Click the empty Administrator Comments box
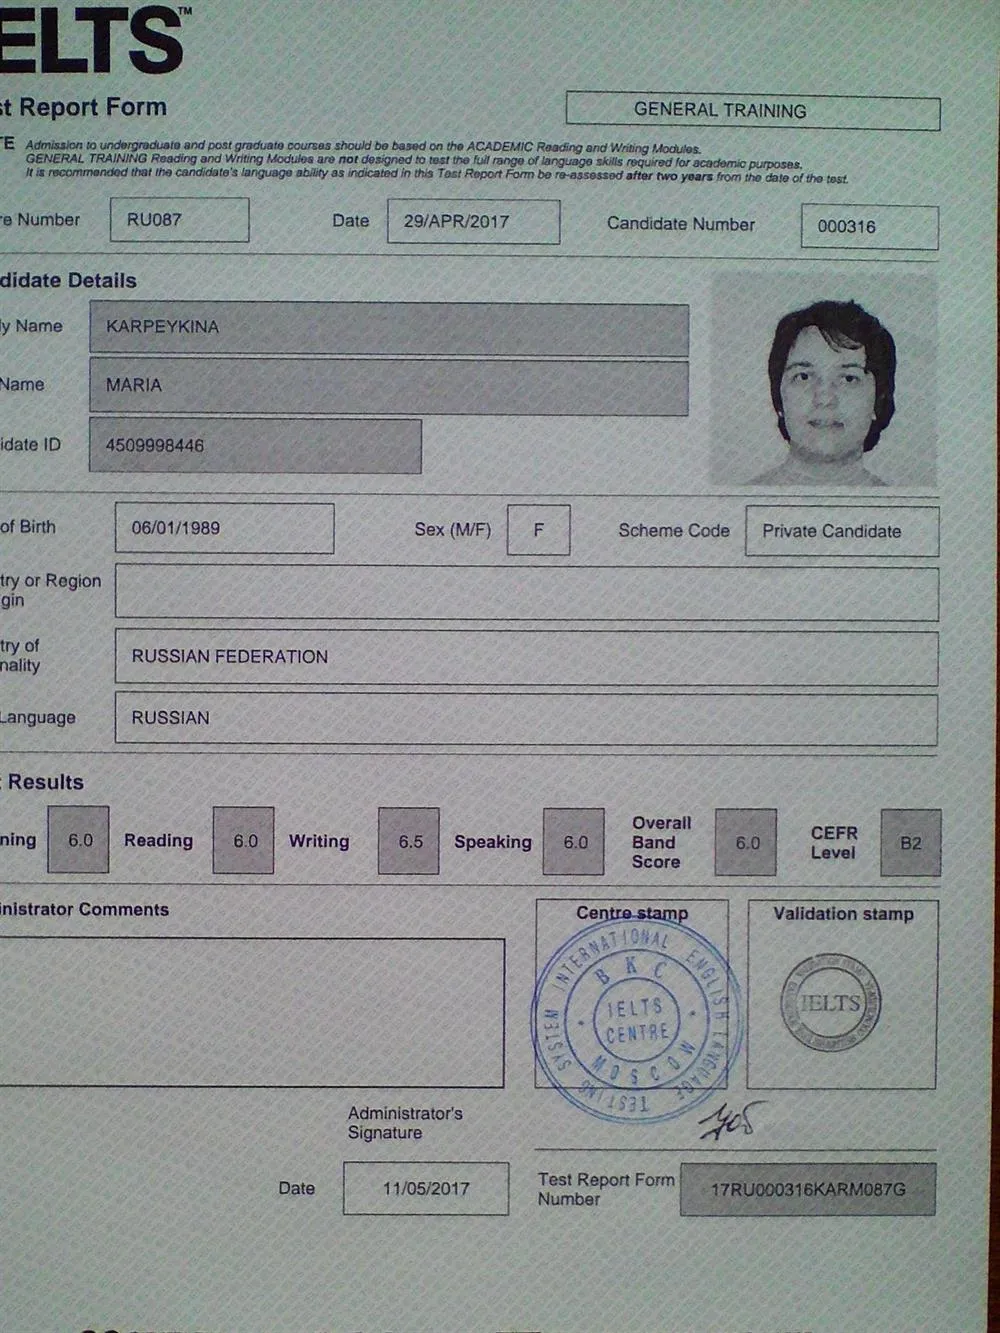The height and width of the screenshot is (1333, 1000). [250, 1012]
